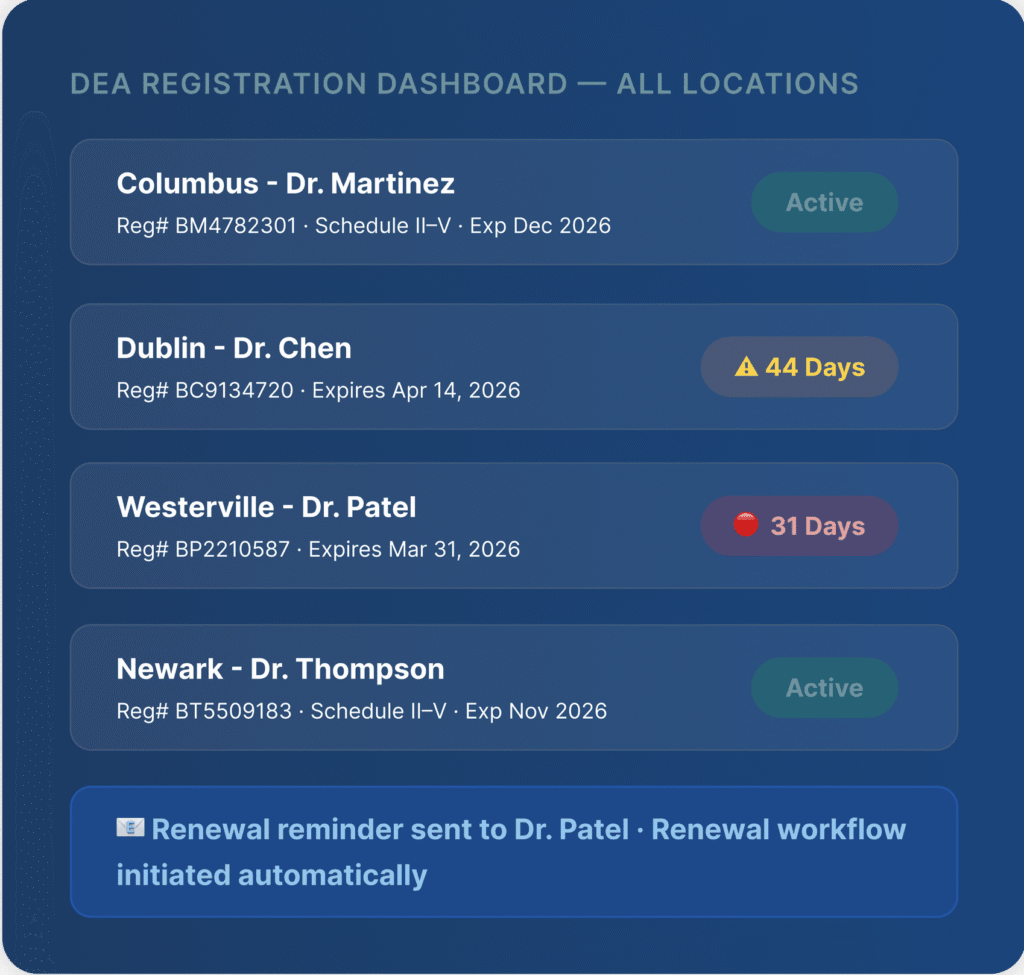Click registration number BC9134720
Image resolution: width=1024 pixels, height=975 pixels.
pos(235,390)
